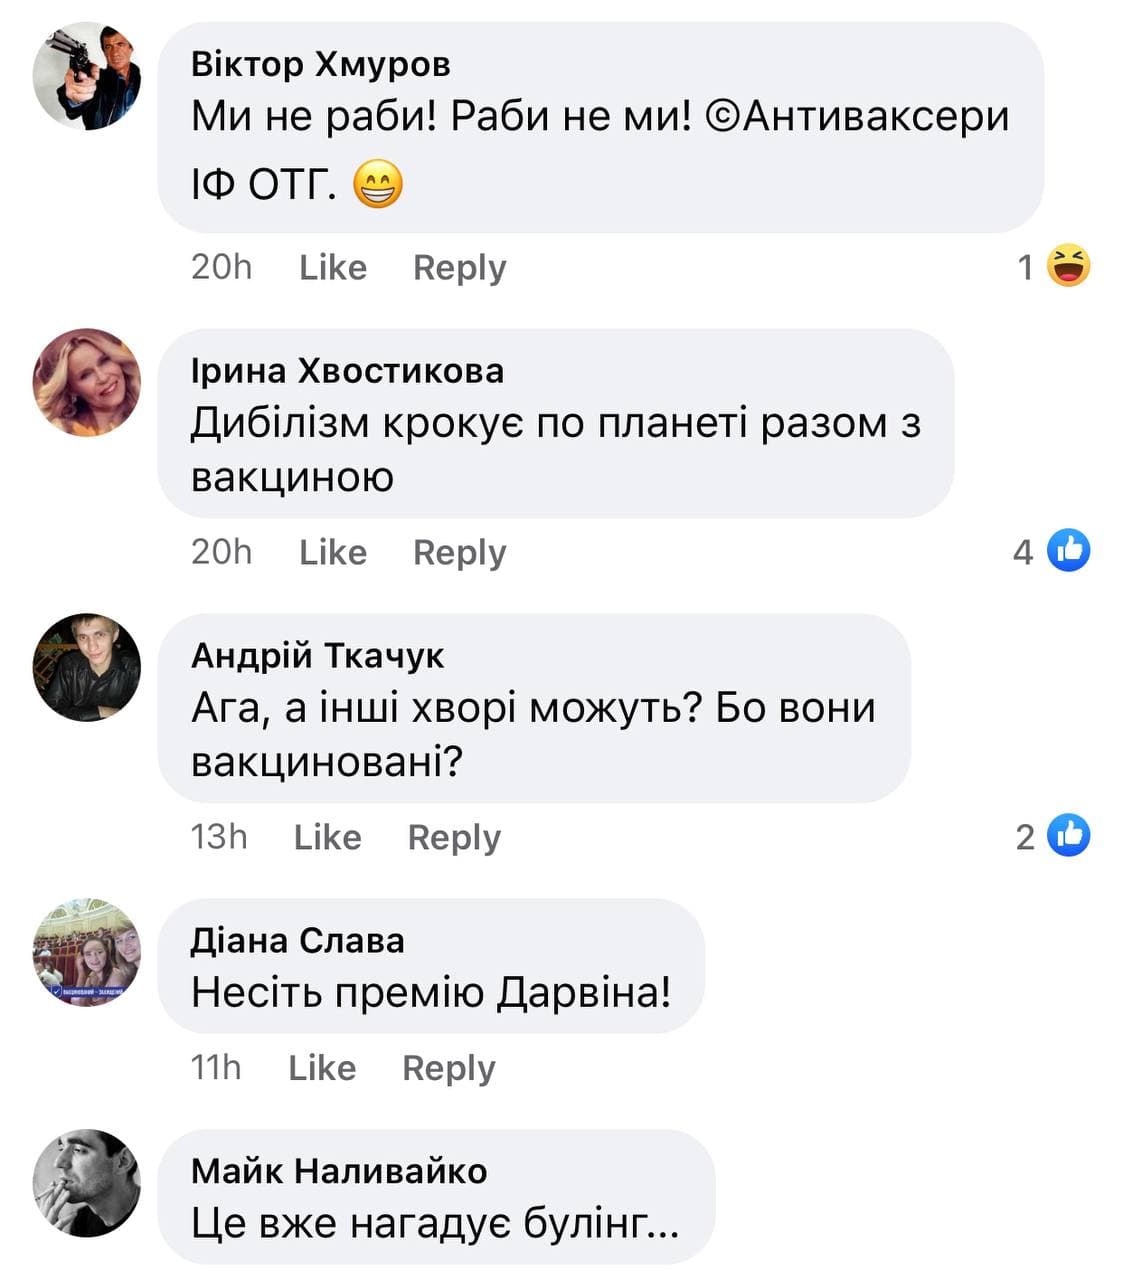Open Майк Наливайко's avatar
Screen dimensions: 1123x1280
[87, 1183]
